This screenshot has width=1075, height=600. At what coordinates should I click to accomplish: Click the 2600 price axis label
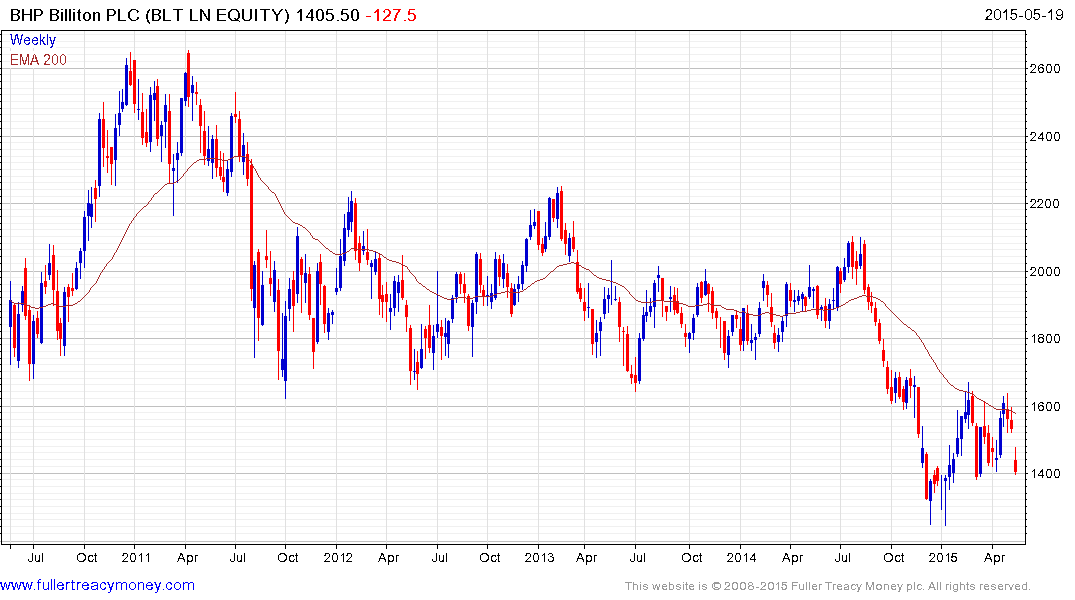pos(1046,69)
